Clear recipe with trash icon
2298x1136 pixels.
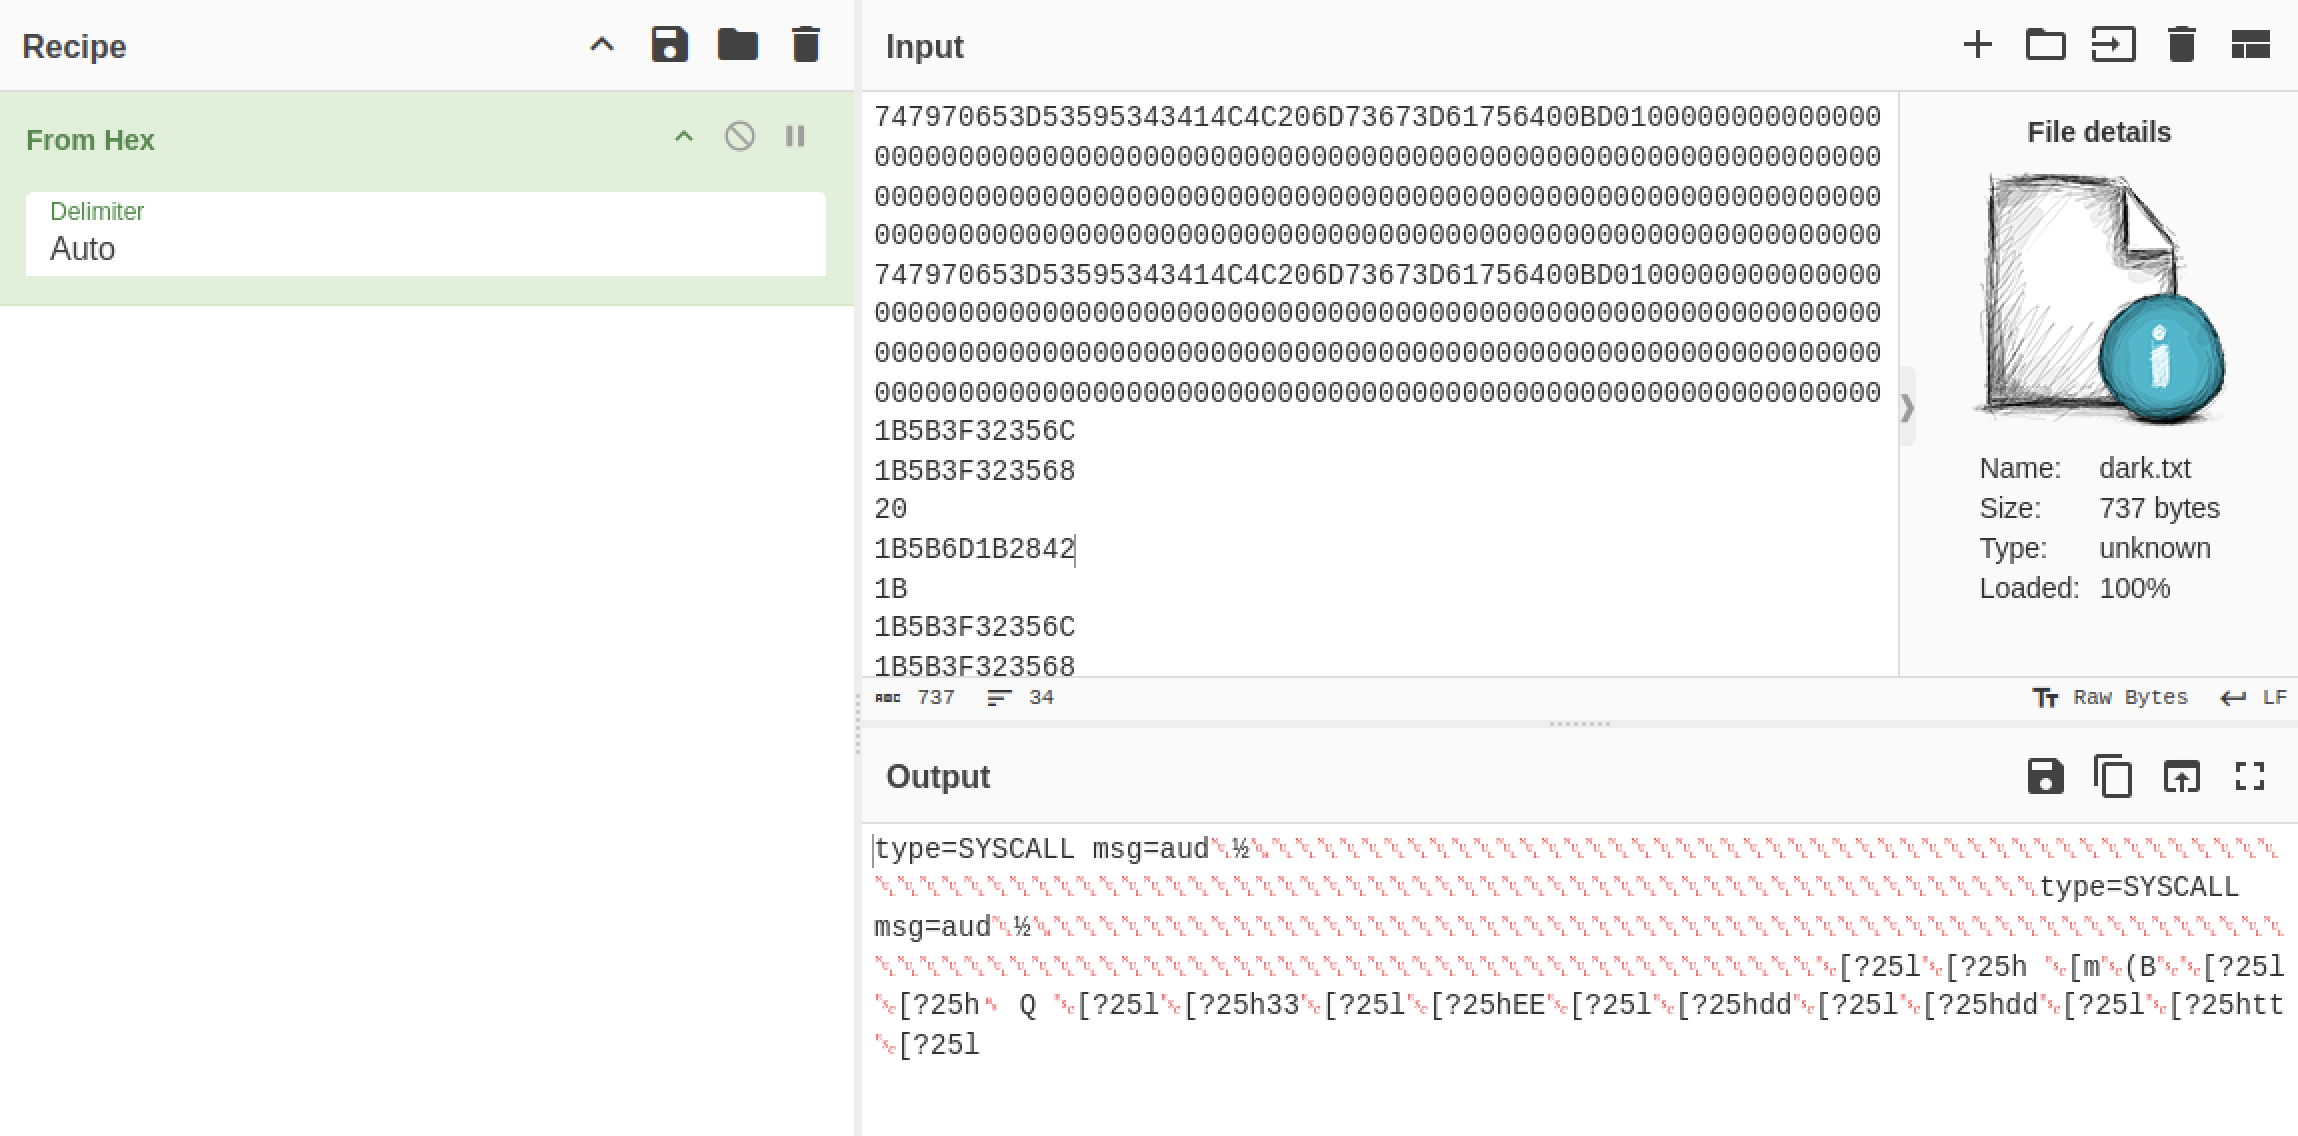coord(805,45)
